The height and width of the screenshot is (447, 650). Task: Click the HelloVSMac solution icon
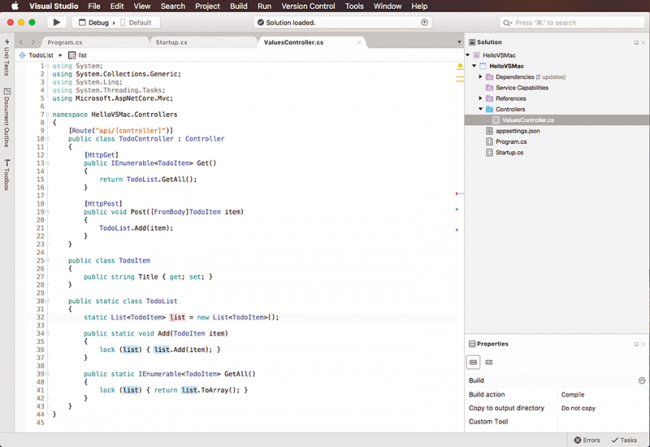476,55
